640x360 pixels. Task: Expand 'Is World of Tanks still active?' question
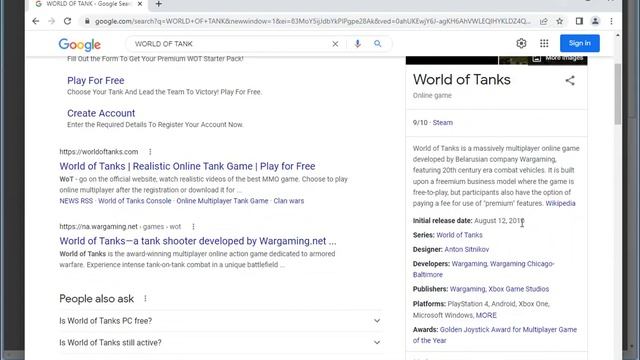pyautogui.click(x=220, y=342)
